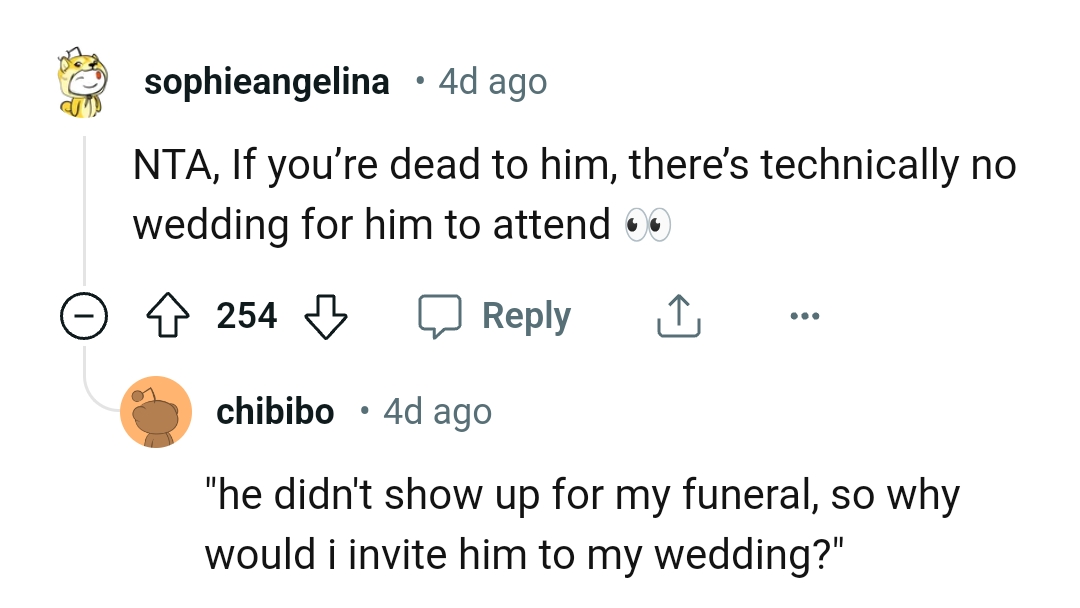Collapse sophieangelina's comment thread
Screen dimensions: 1080x608
(83, 317)
